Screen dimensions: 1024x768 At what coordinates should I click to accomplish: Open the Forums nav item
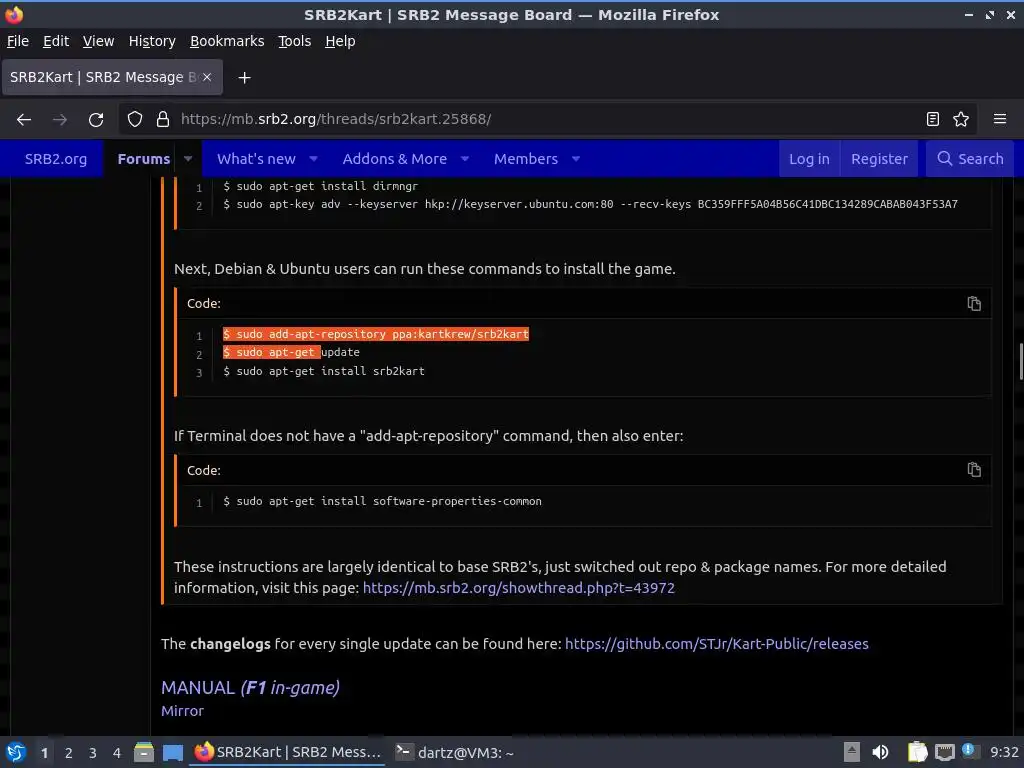coord(144,159)
